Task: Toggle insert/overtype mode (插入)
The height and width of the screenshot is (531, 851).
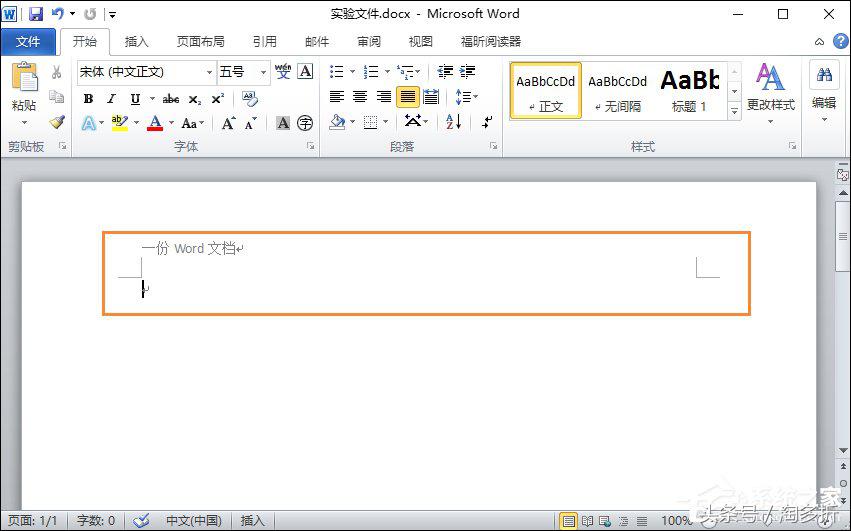Action: 252,520
